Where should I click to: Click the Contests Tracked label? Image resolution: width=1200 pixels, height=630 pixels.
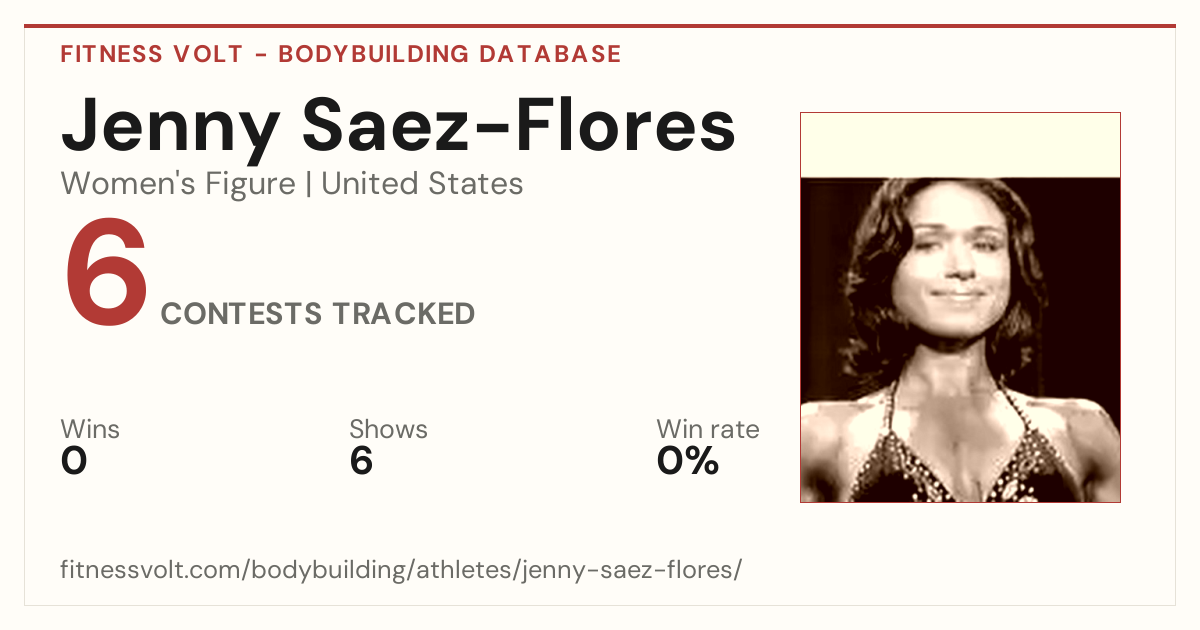coord(318,314)
